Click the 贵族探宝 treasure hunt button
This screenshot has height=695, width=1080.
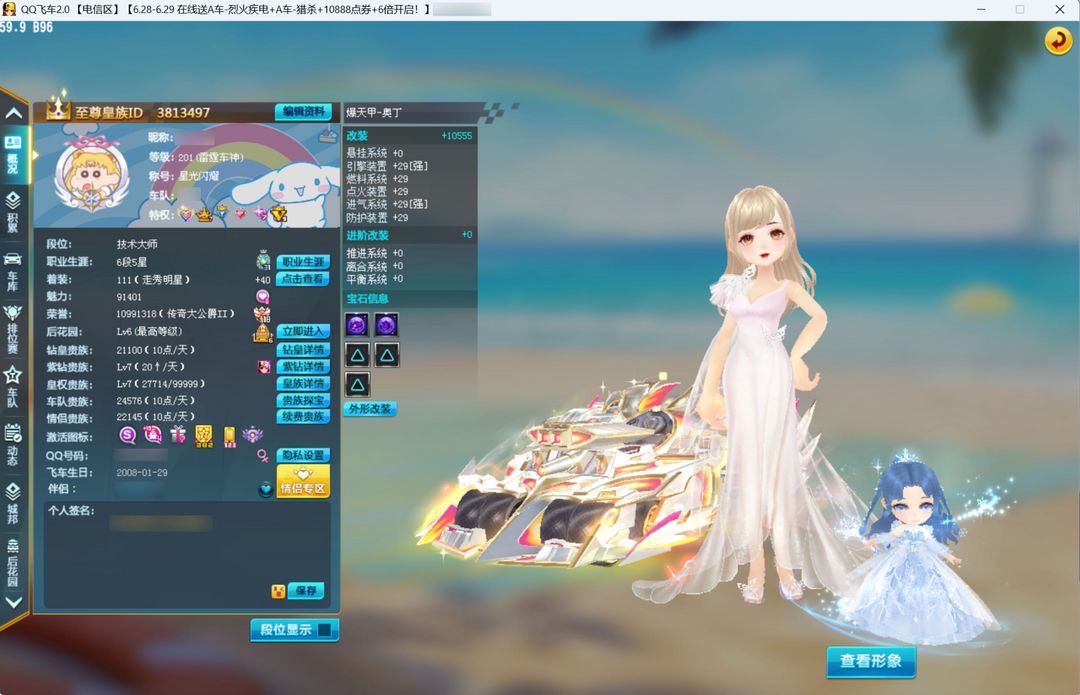(303, 400)
